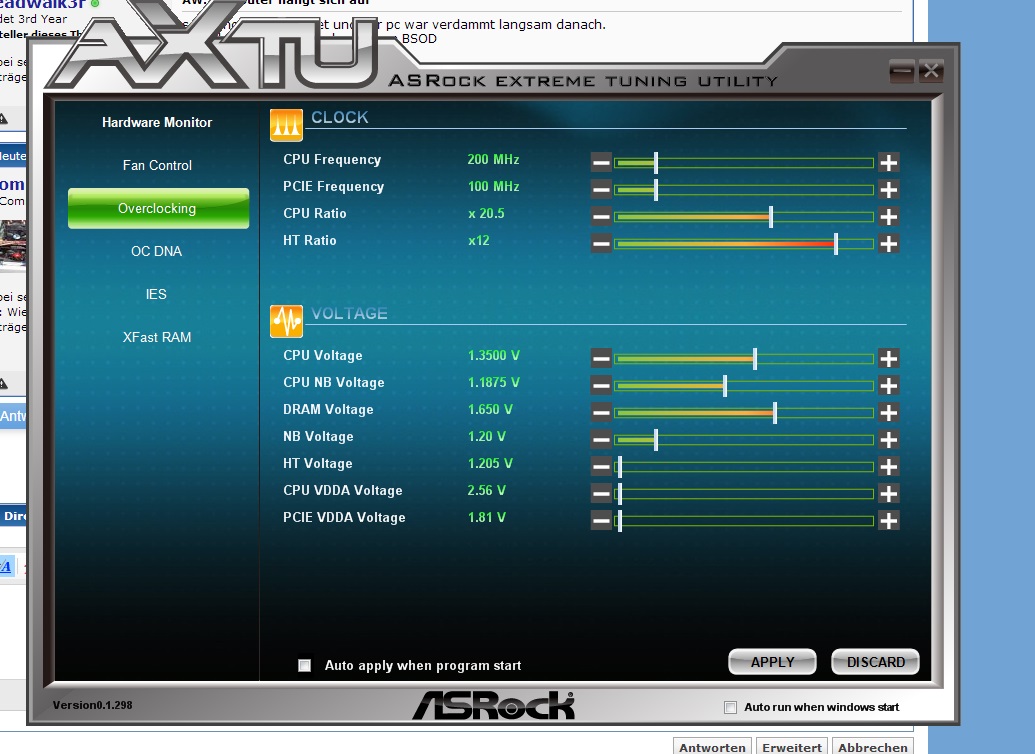The image size is (1035, 754).
Task: Decrease CPU Frequency with minus button
Action: point(601,162)
